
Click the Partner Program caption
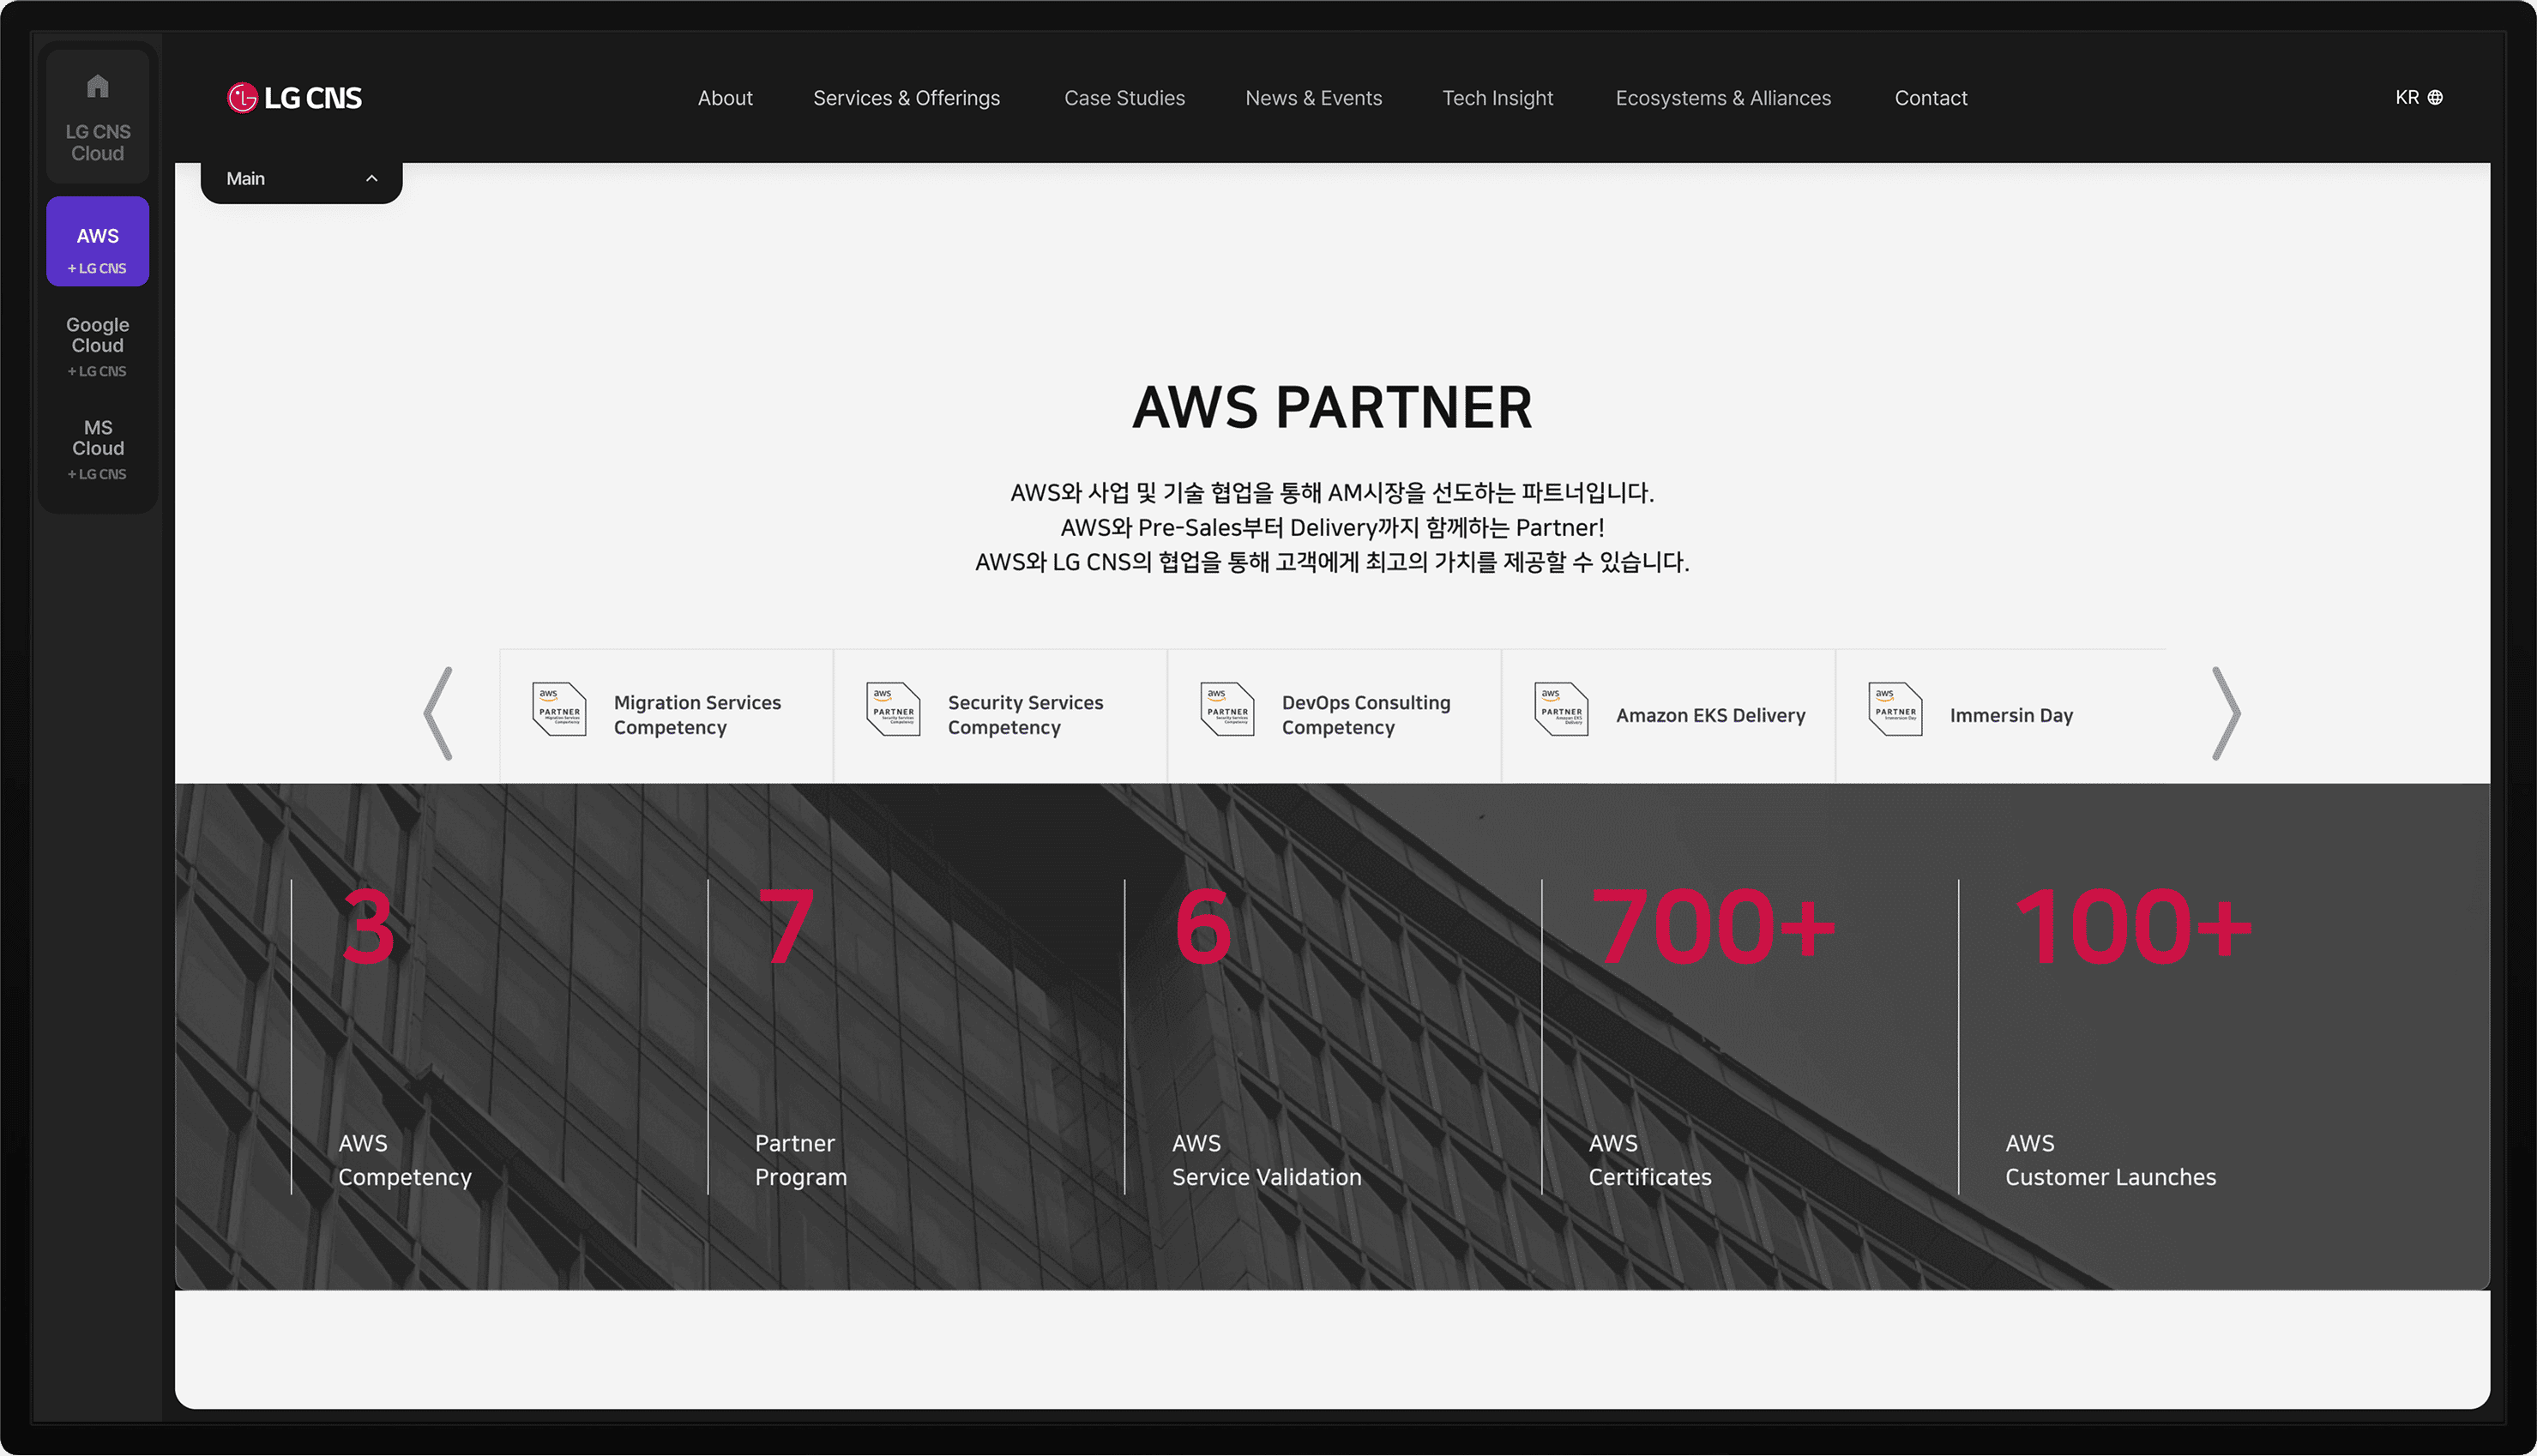(801, 1160)
